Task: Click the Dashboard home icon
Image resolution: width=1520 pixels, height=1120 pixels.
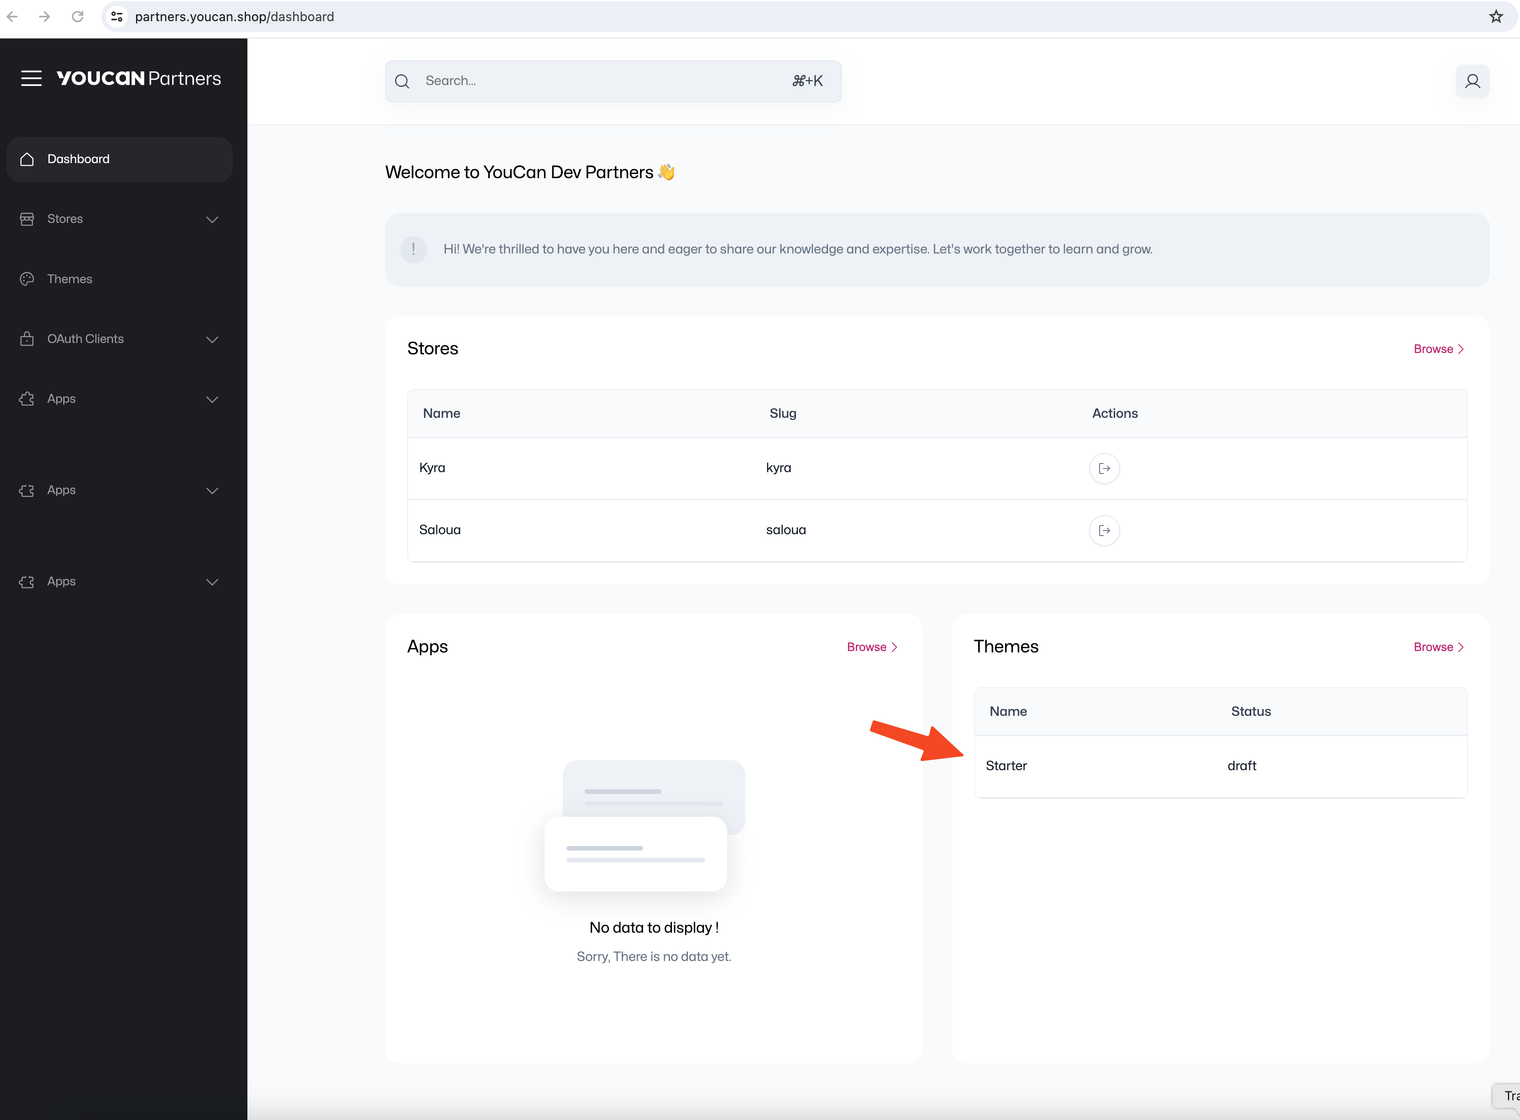Action: click(26, 159)
